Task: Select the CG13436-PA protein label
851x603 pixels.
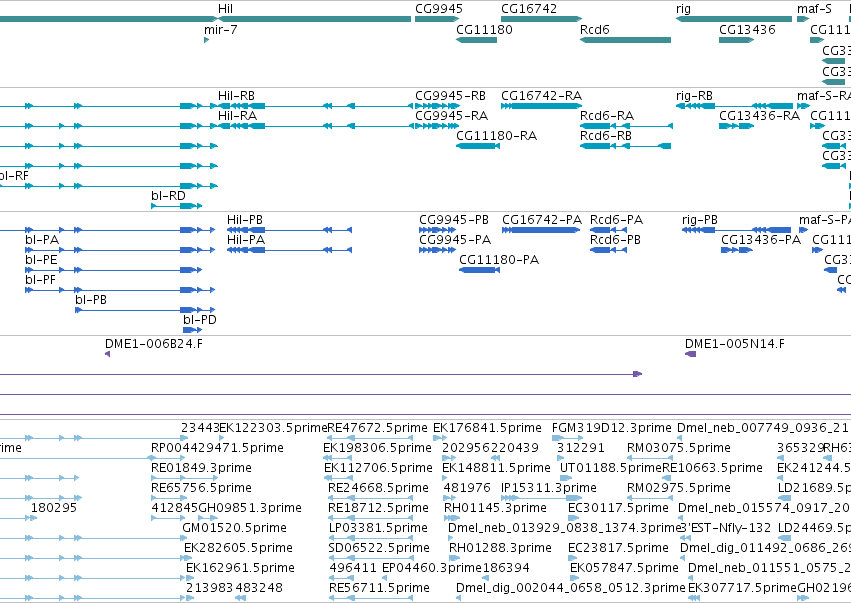Action: pyautogui.click(x=761, y=240)
